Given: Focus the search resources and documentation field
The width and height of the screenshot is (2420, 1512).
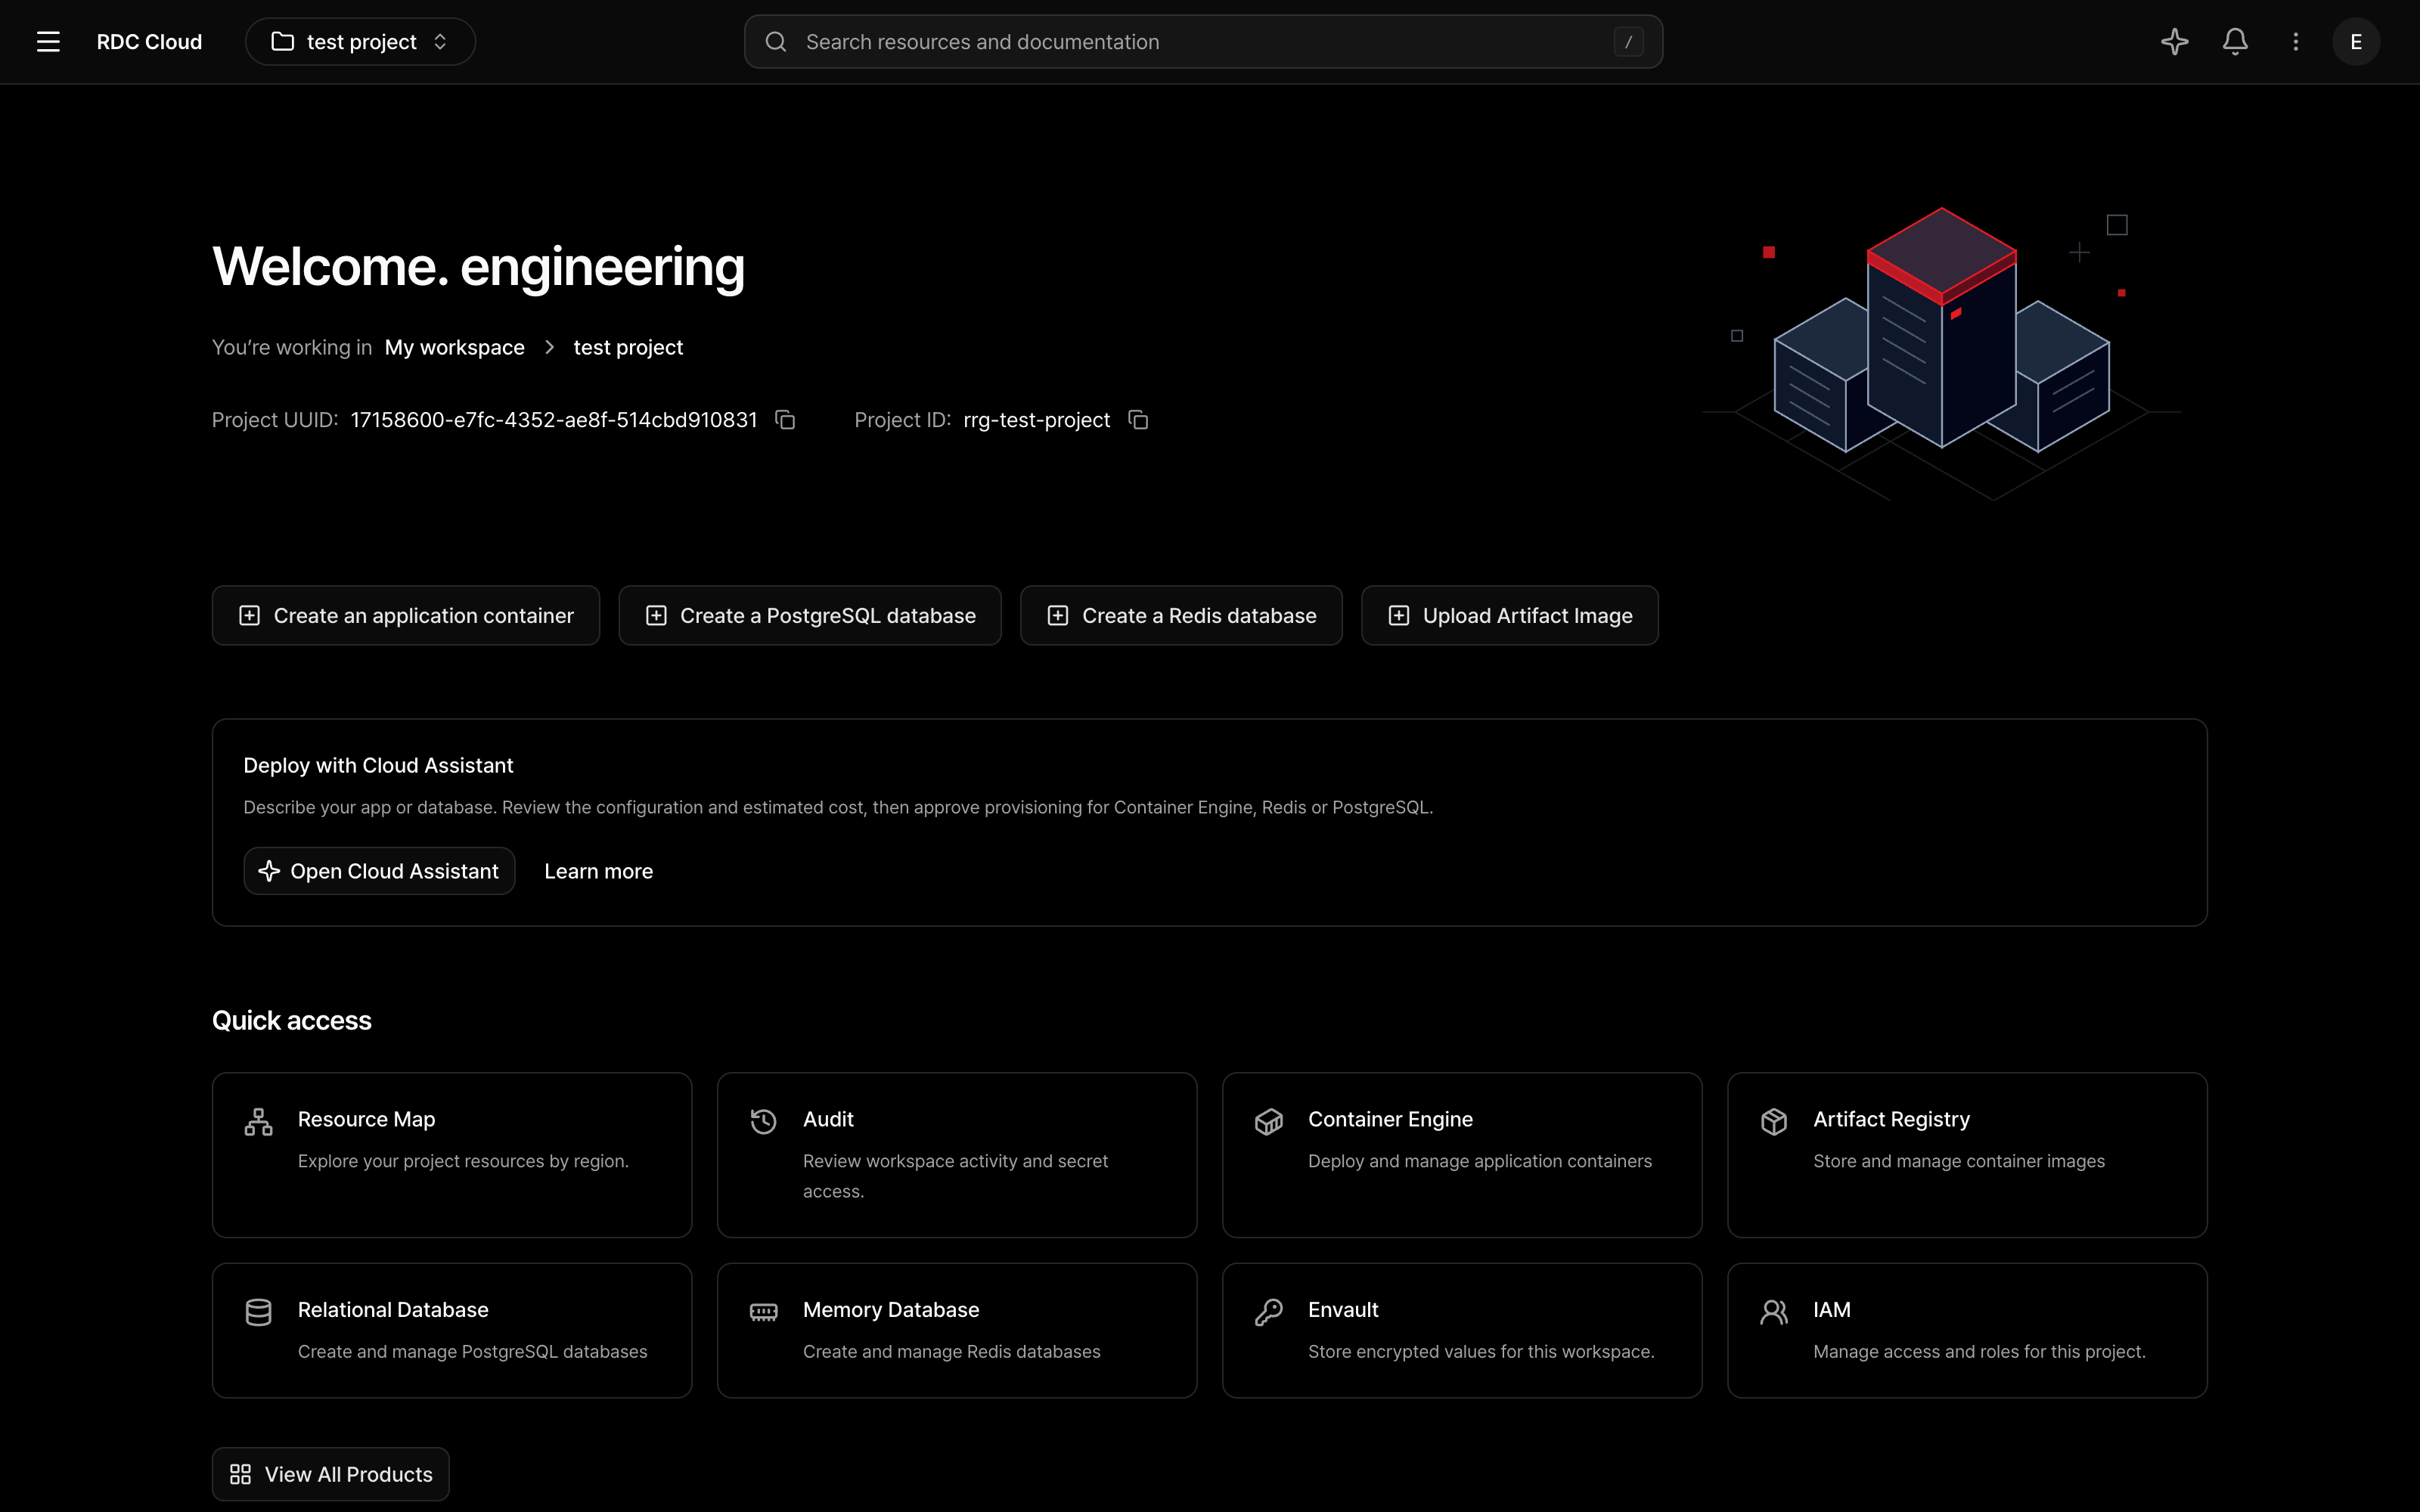Looking at the screenshot, I should click(x=1203, y=42).
